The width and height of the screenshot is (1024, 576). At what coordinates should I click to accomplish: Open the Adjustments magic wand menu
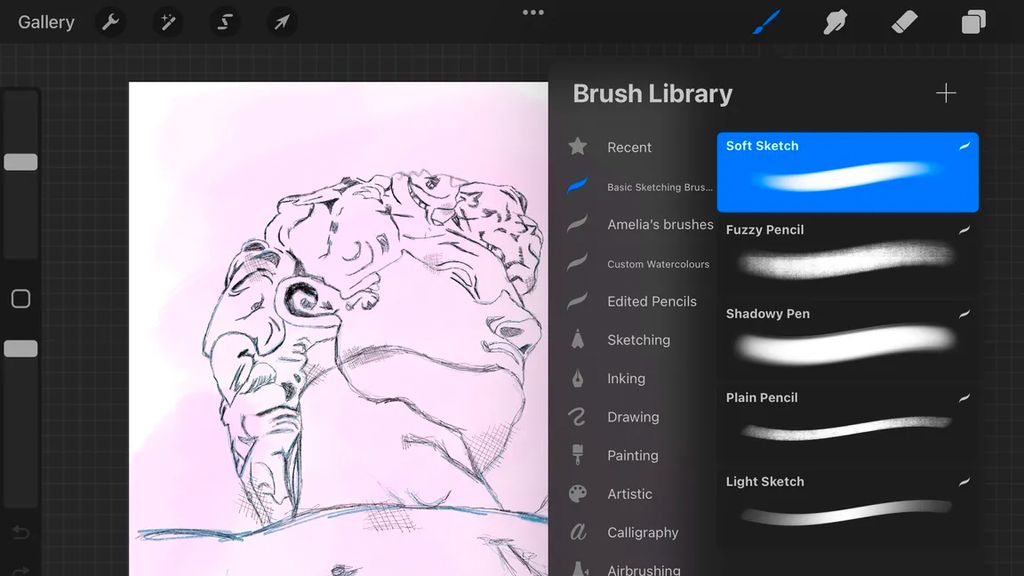click(x=167, y=21)
